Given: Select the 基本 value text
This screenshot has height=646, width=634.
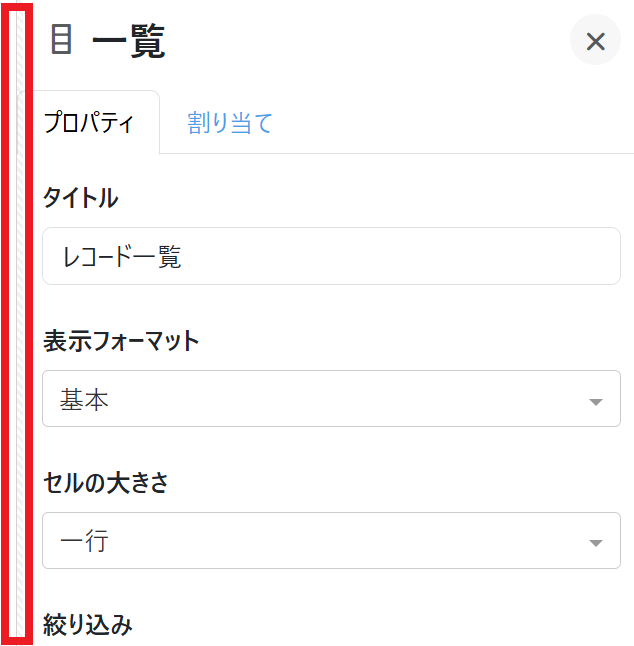Looking at the screenshot, I should pos(85,400).
